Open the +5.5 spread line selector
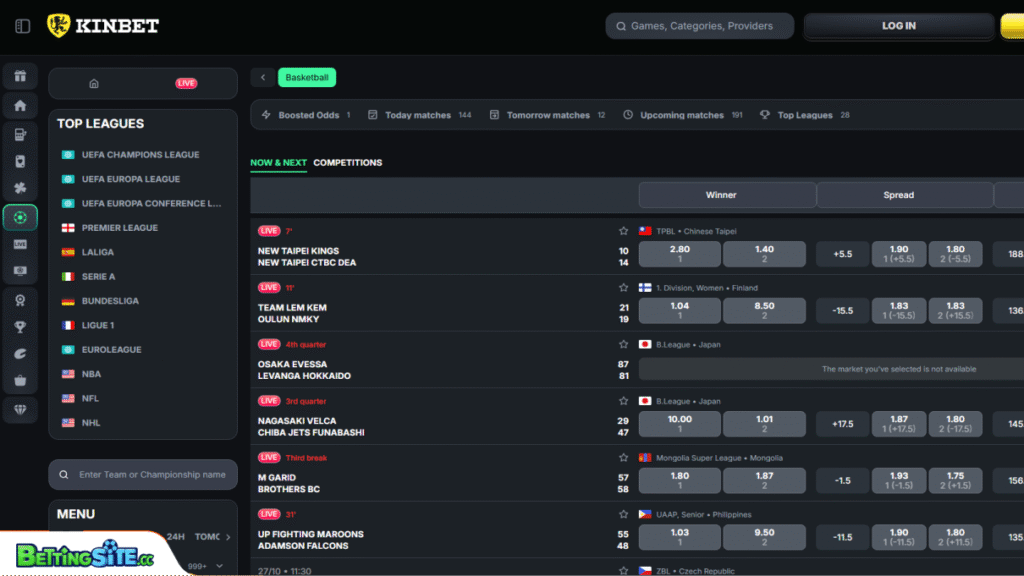The height and width of the screenshot is (576, 1024). click(x=842, y=254)
